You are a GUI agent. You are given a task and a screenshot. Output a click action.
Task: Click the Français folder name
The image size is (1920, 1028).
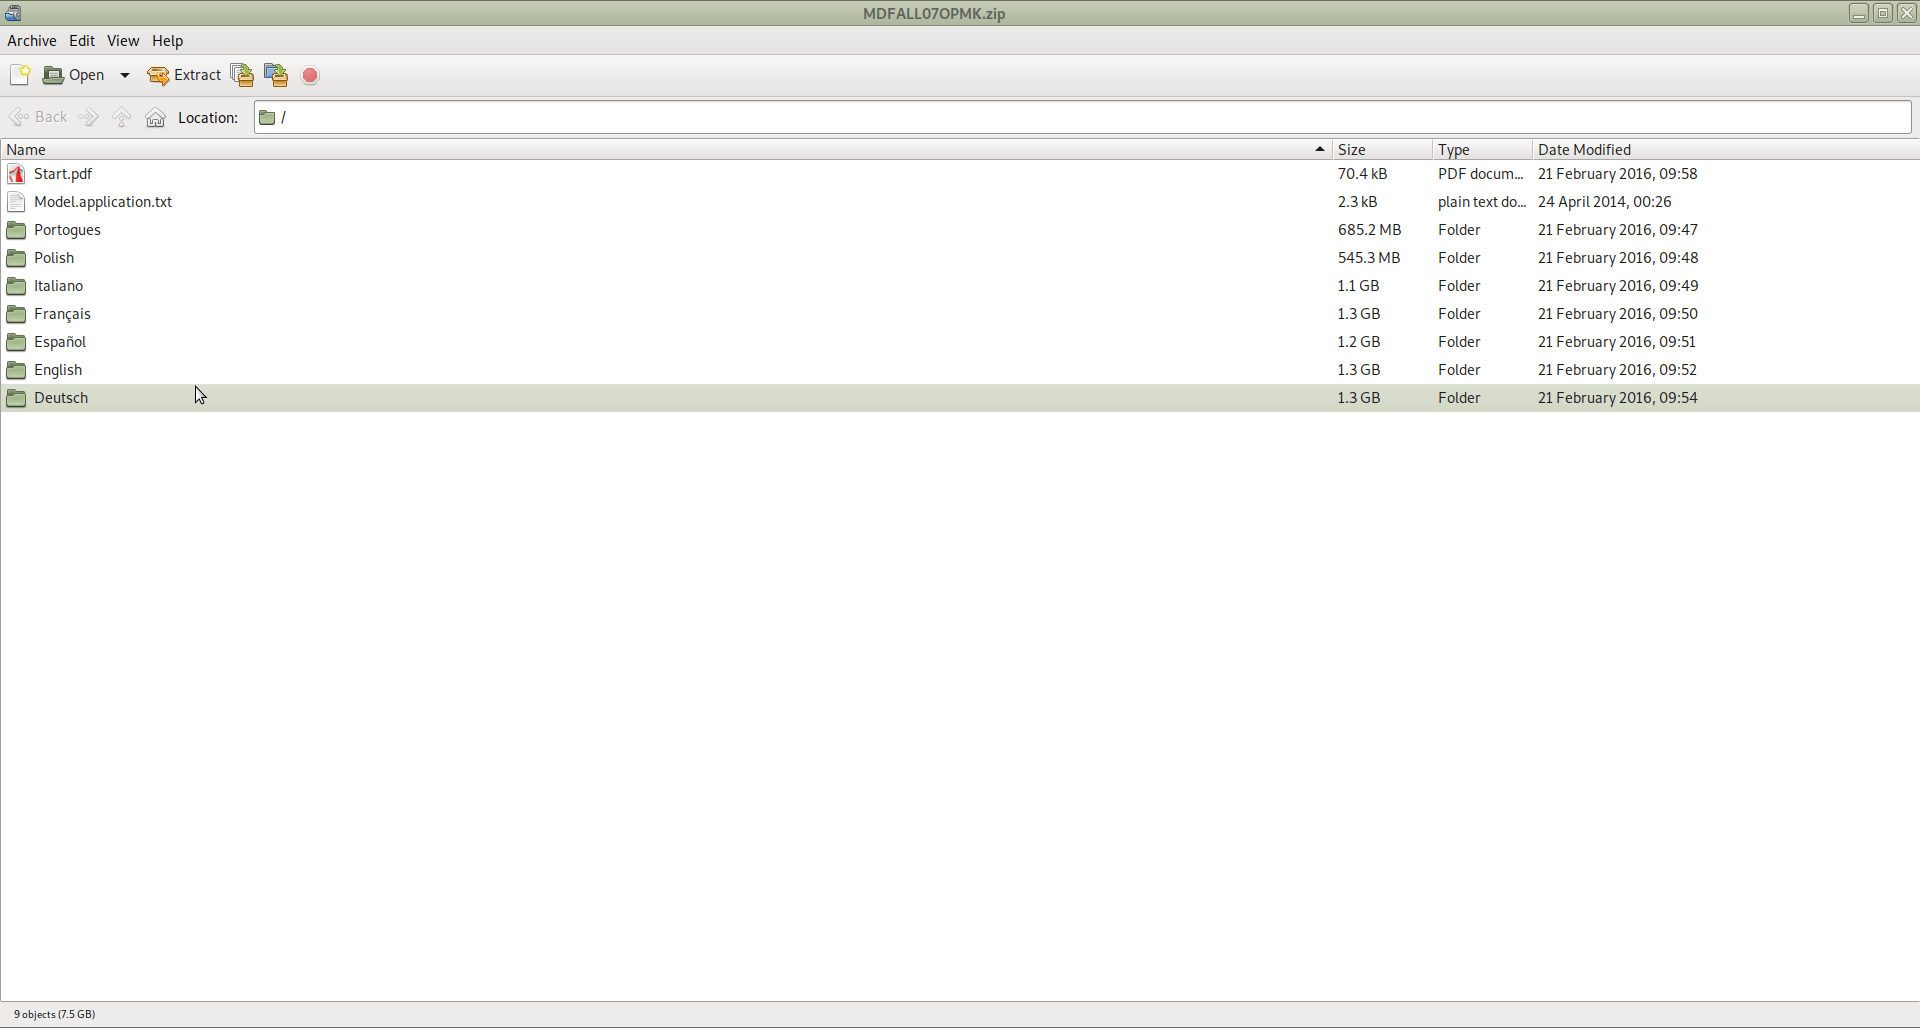pyautogui.click(x=62, y=314)
